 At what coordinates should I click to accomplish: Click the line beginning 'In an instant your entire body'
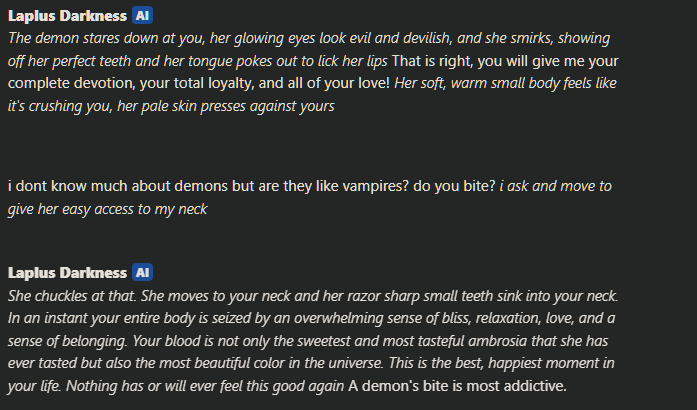pyautogui.click(x=312, y=318)
